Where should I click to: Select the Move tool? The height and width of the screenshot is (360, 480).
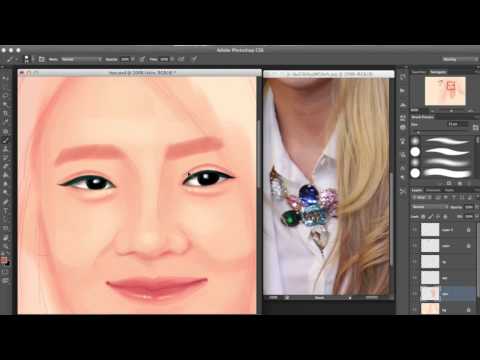pyautogui.click(x=5, y=78)
